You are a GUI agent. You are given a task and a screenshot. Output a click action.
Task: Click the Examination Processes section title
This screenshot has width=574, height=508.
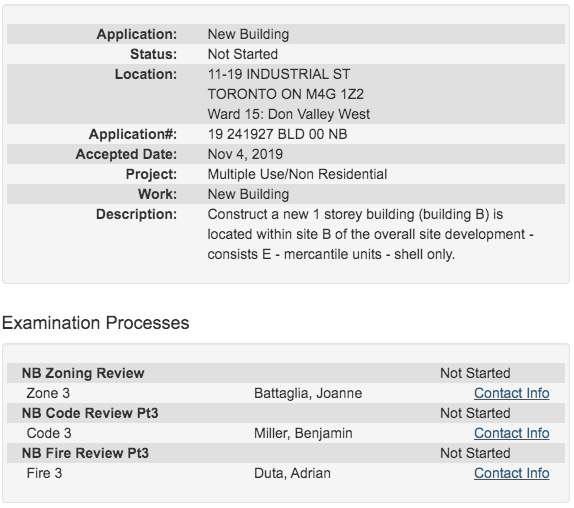(96, 323)
